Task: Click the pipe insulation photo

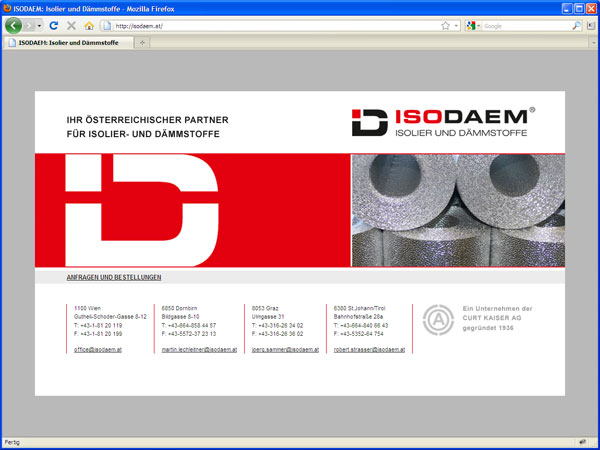Action: pyautogui.click(x=458, y=210)
